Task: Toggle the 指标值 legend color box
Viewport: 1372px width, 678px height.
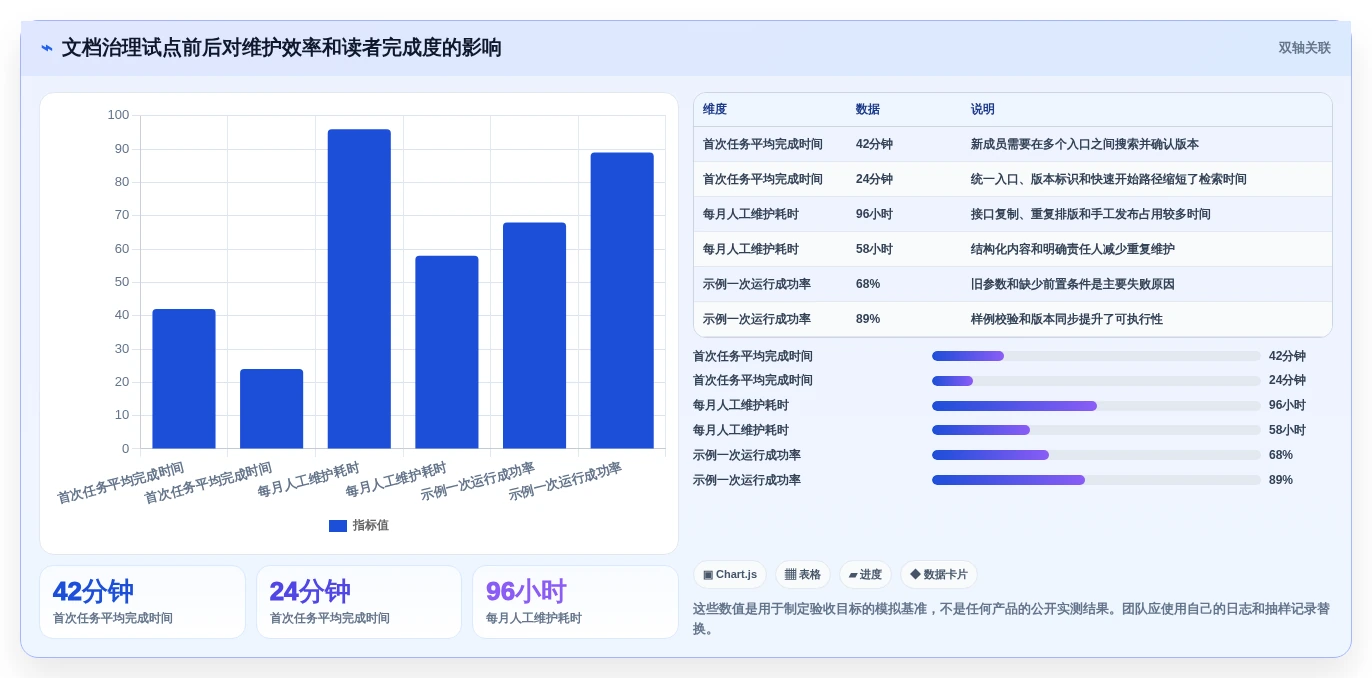Action: click(x=338, y=526)
